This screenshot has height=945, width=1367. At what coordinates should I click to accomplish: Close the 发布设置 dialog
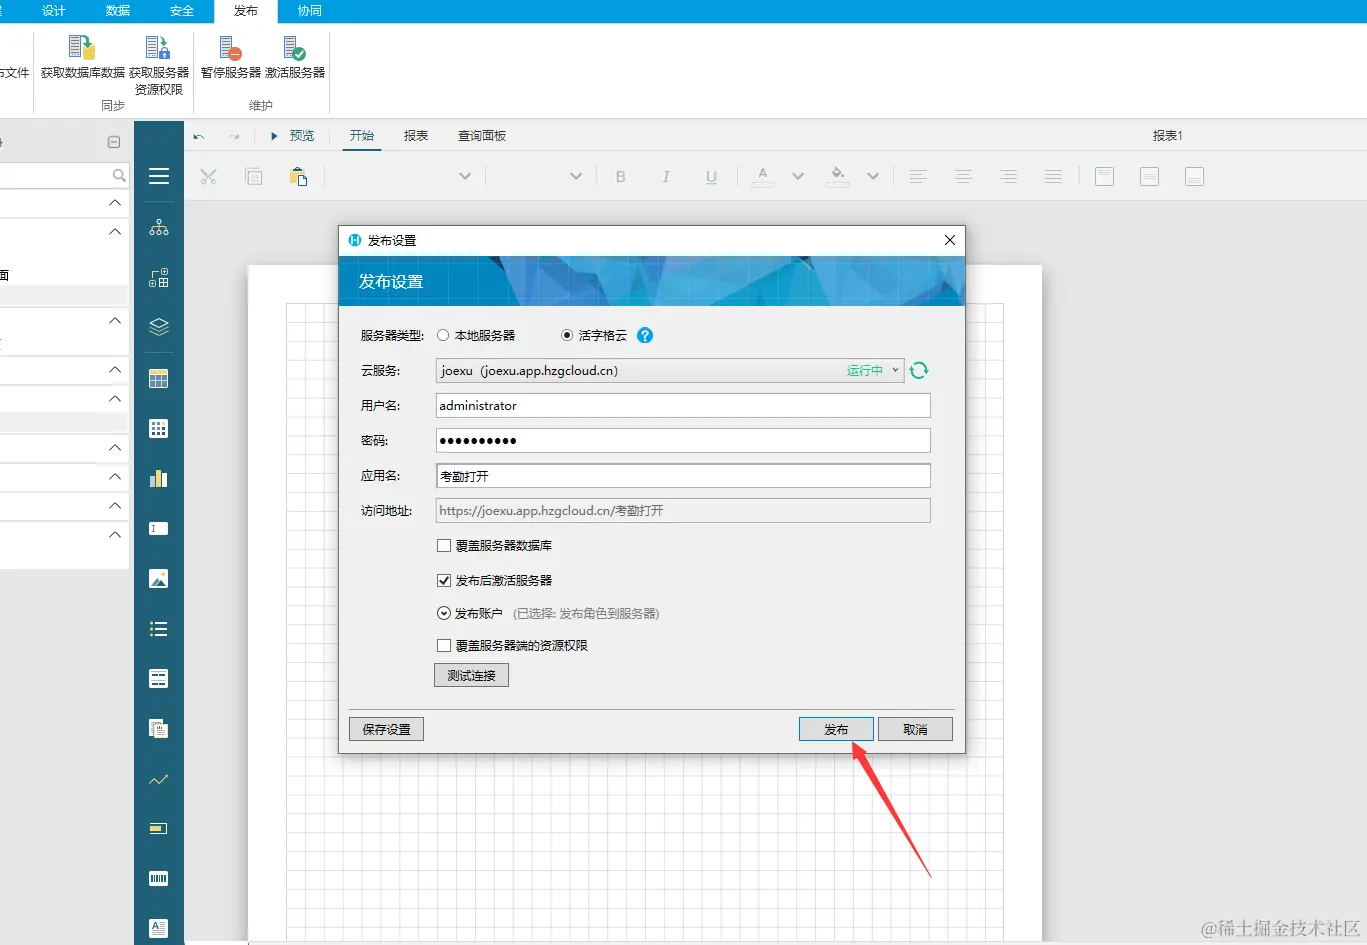(950, 240)
